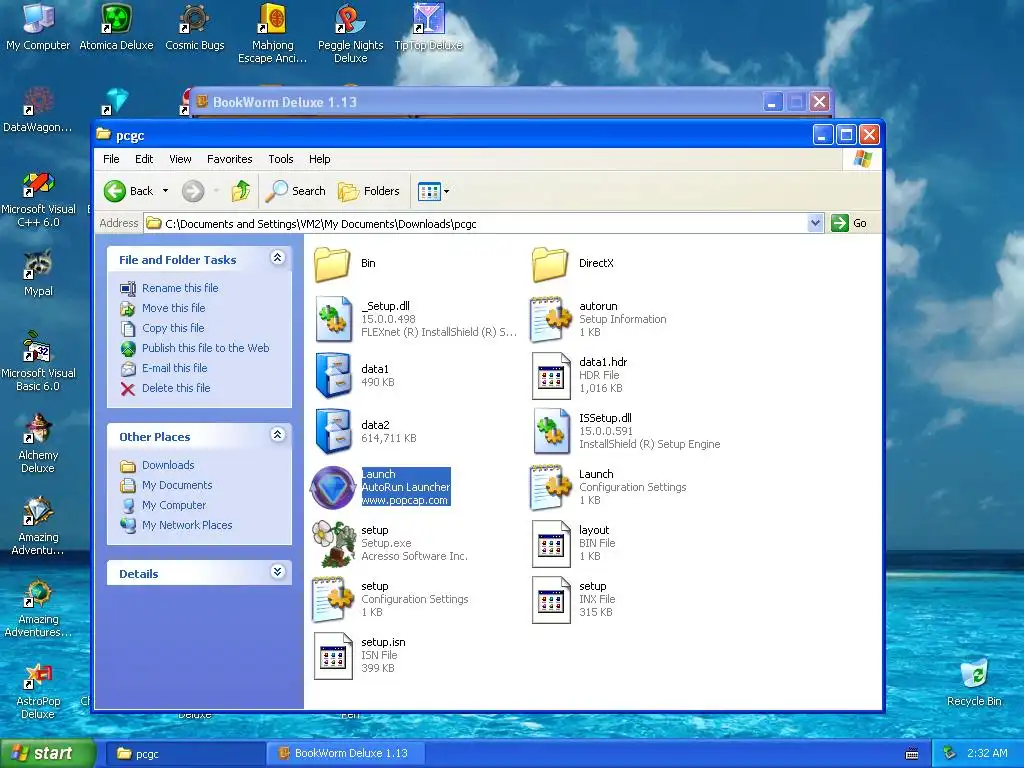
Task: Click Publish this file to the Web
Action: pos(206,348)
